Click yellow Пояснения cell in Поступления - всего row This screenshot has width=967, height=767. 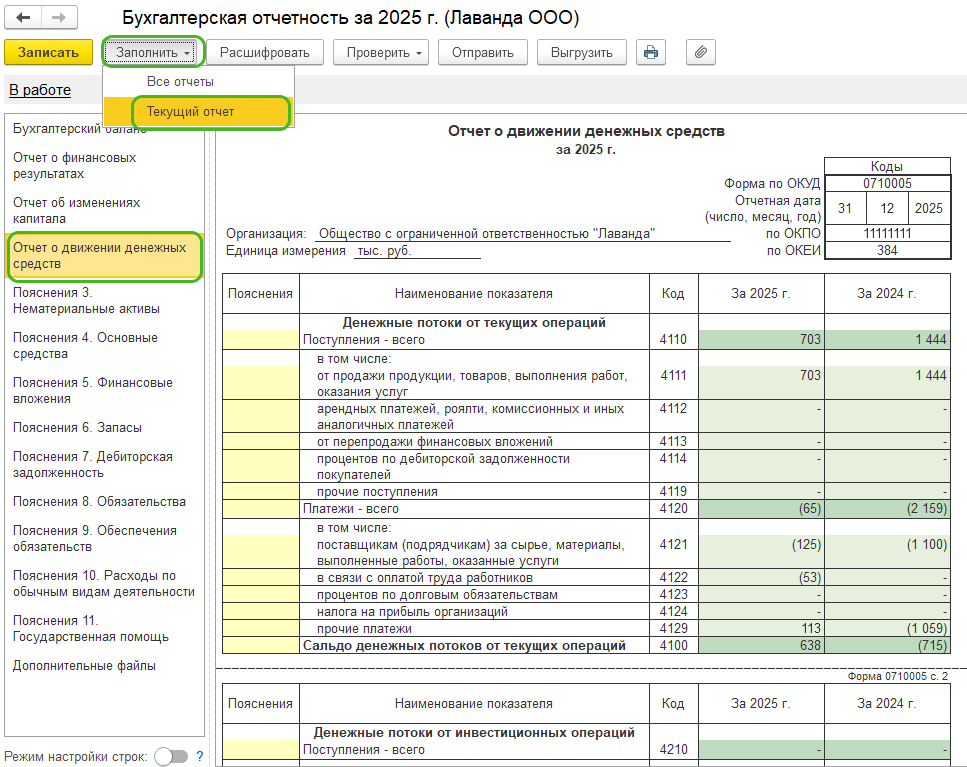click(260, 340)
